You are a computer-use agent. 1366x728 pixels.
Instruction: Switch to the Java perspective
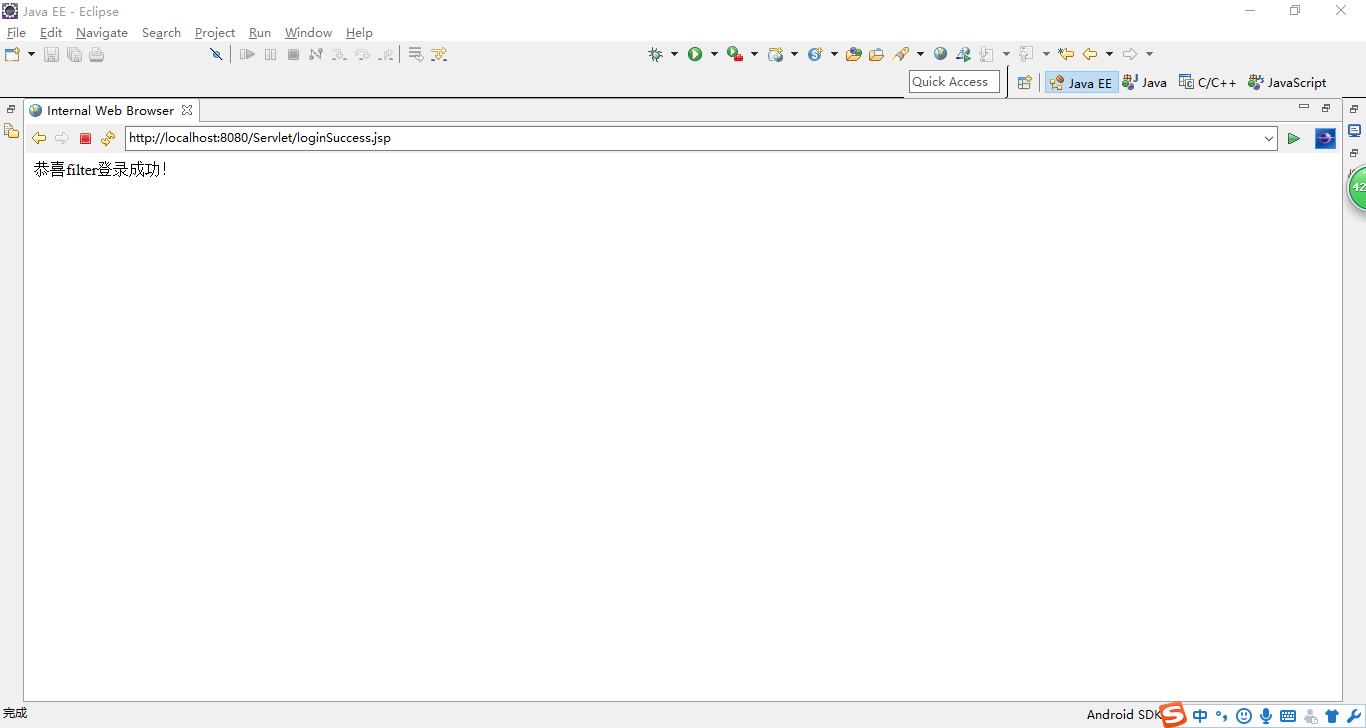click(1145, 83)
